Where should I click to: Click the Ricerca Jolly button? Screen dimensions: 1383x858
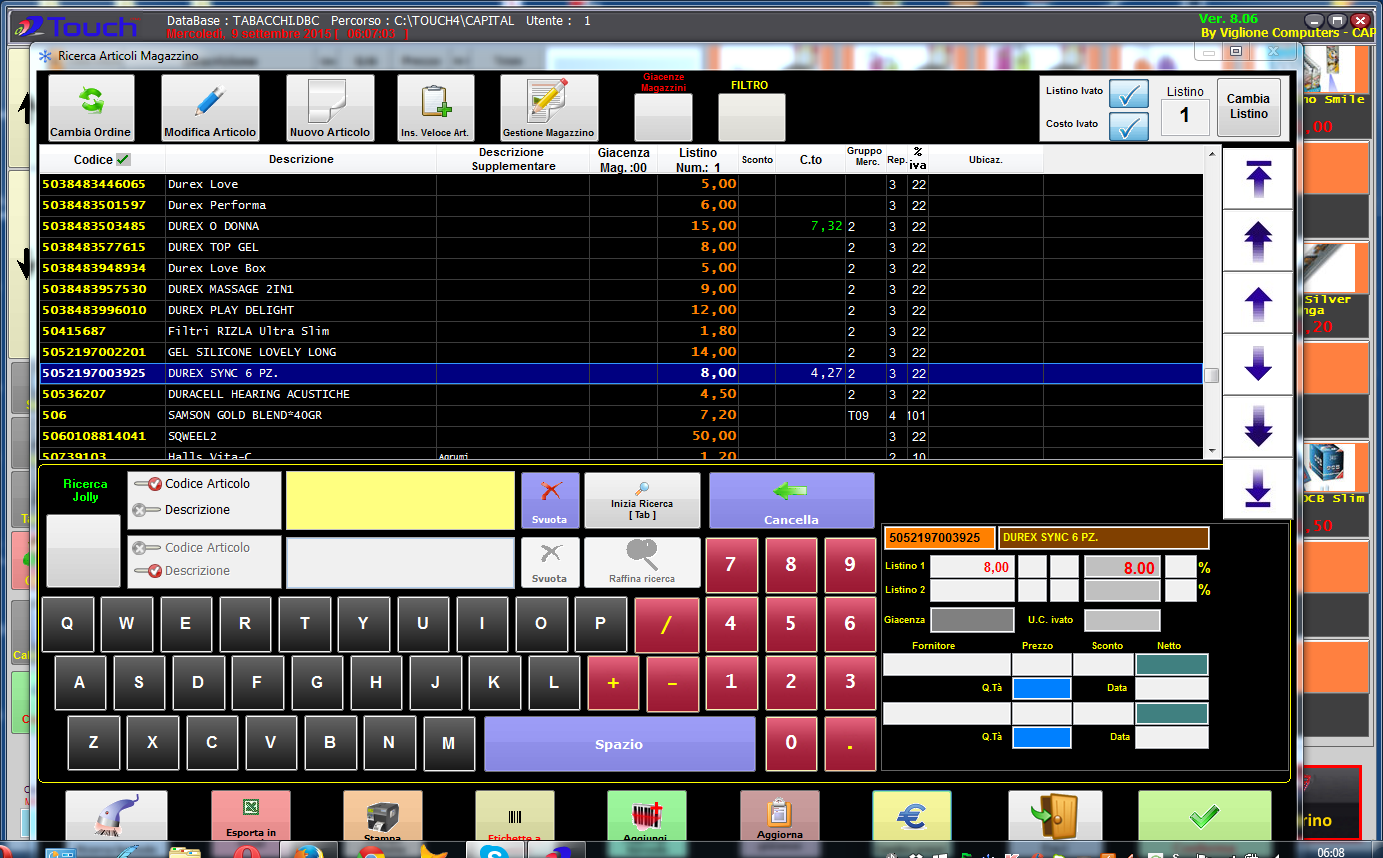(x=84, y=552)
